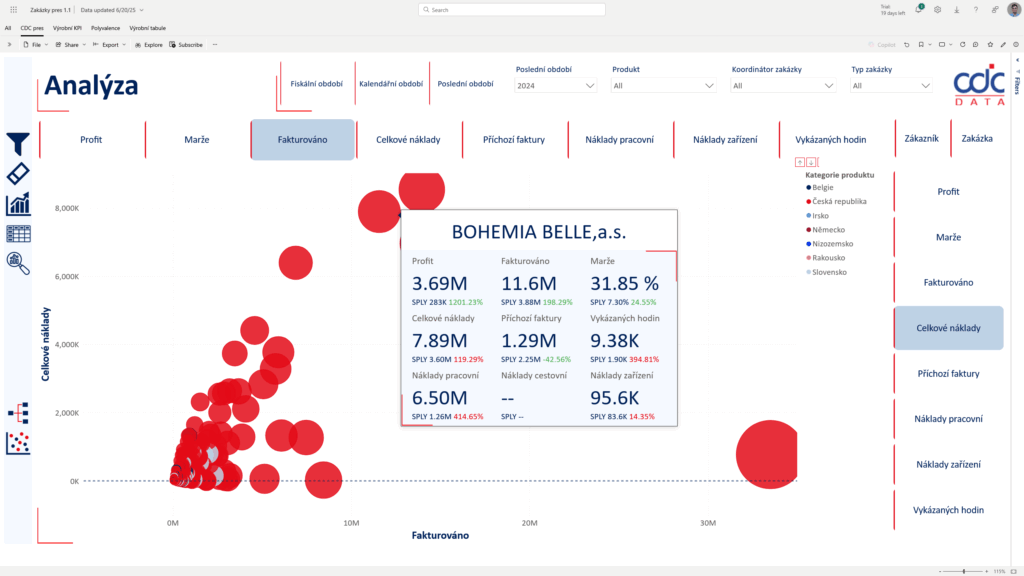
Task: Click the funnel filter icon in left sidebar
Action: tap(18, 143)
